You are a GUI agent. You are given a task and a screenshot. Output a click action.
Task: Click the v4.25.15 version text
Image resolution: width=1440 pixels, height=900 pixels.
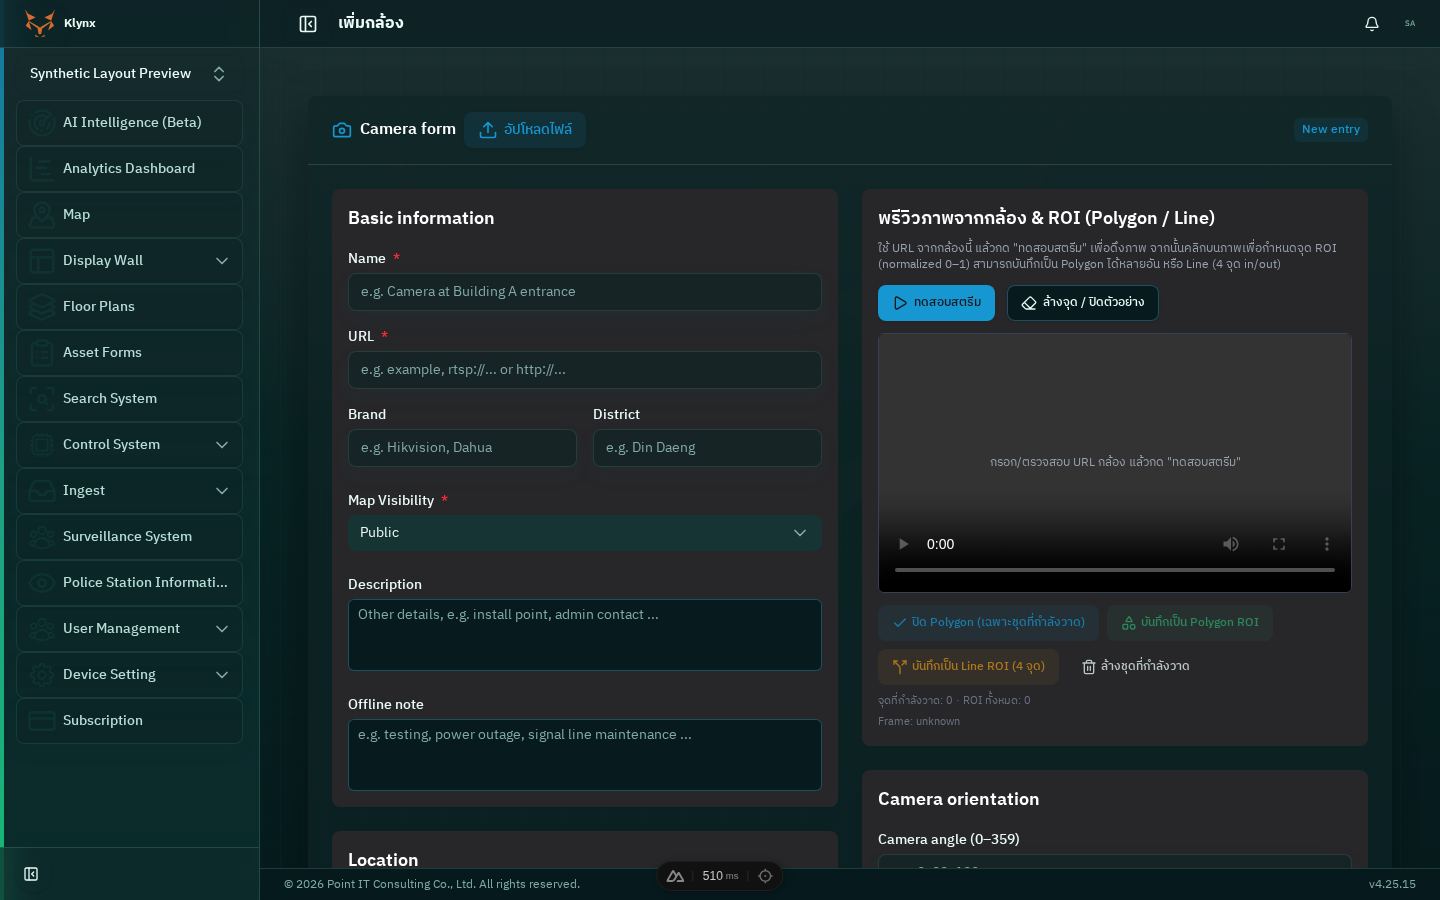click(x=1392, y=884)
